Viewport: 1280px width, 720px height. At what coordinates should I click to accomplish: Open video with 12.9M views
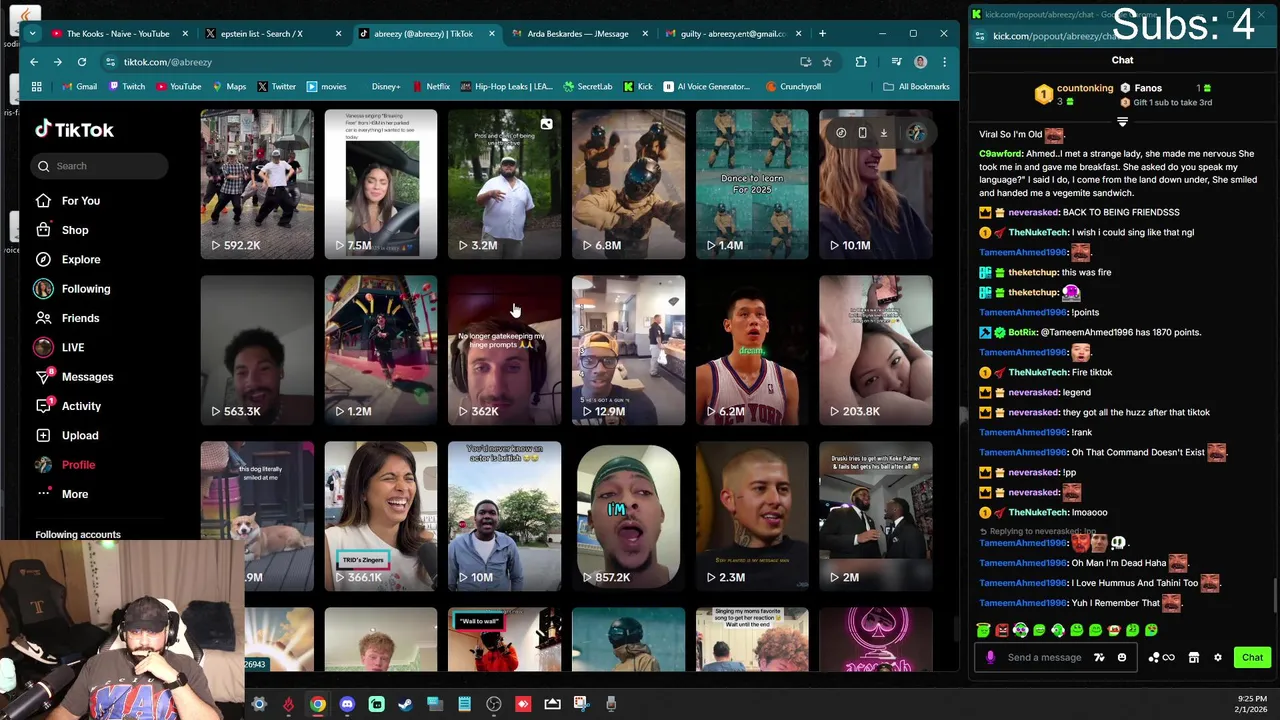(629, 350)
